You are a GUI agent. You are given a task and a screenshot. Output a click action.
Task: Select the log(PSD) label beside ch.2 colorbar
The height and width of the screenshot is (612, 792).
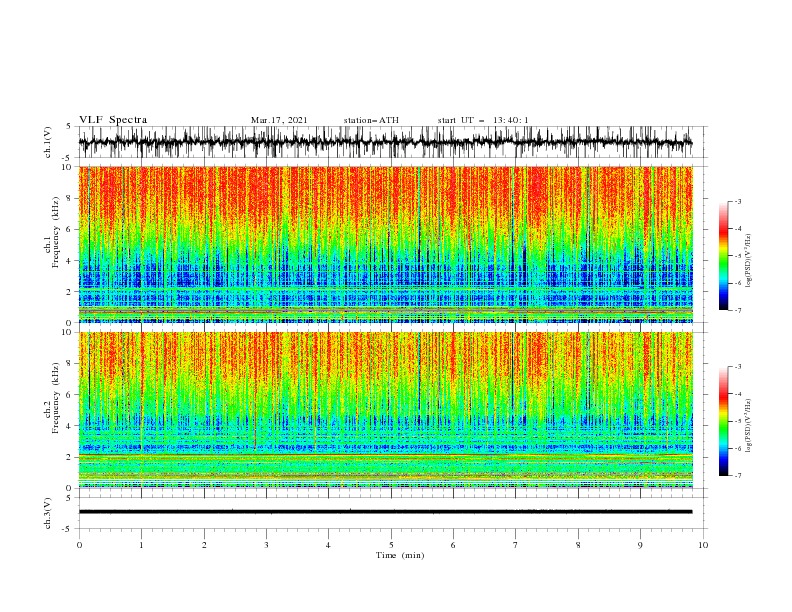click(x=749, y=426)
